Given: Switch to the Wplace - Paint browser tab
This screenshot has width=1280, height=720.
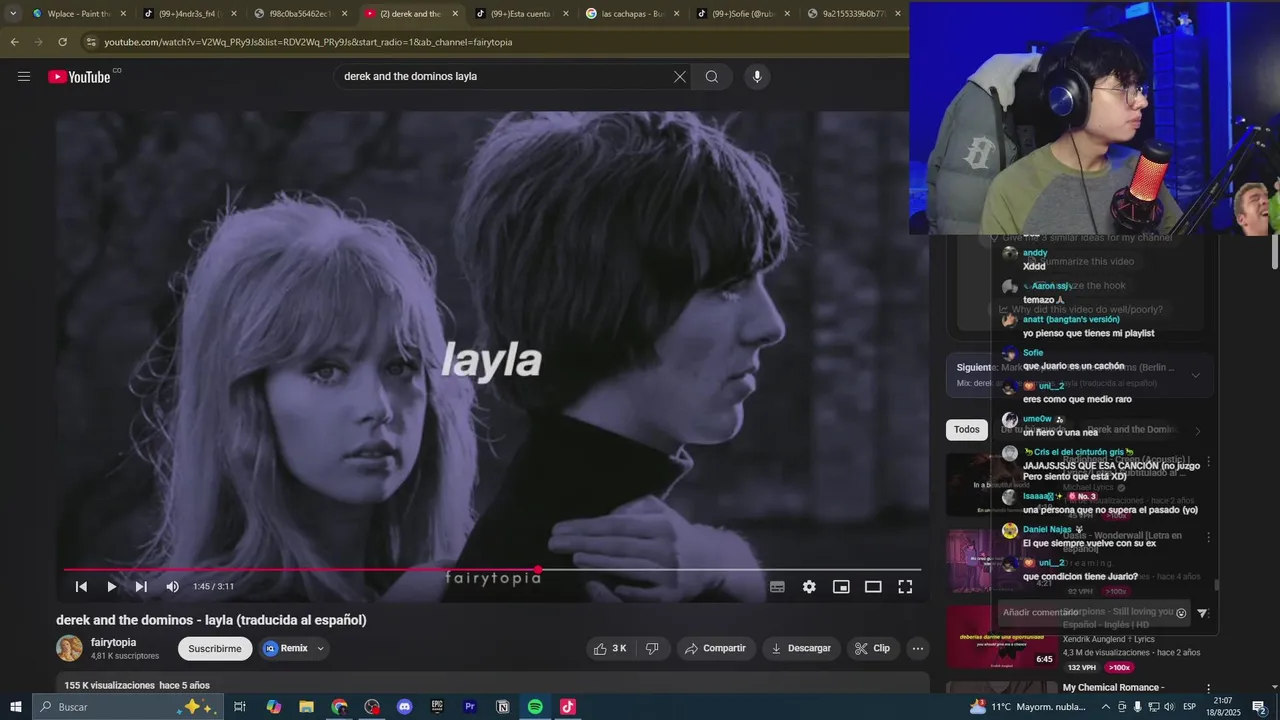Looking at the screenshot, I should click(79, 14).
